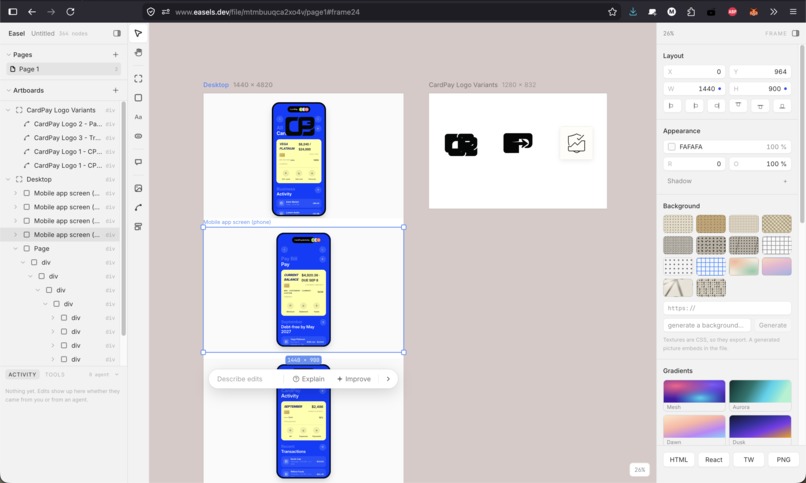Select the Image insert tool
The image size is (806, 483).
tap(138, 189)
